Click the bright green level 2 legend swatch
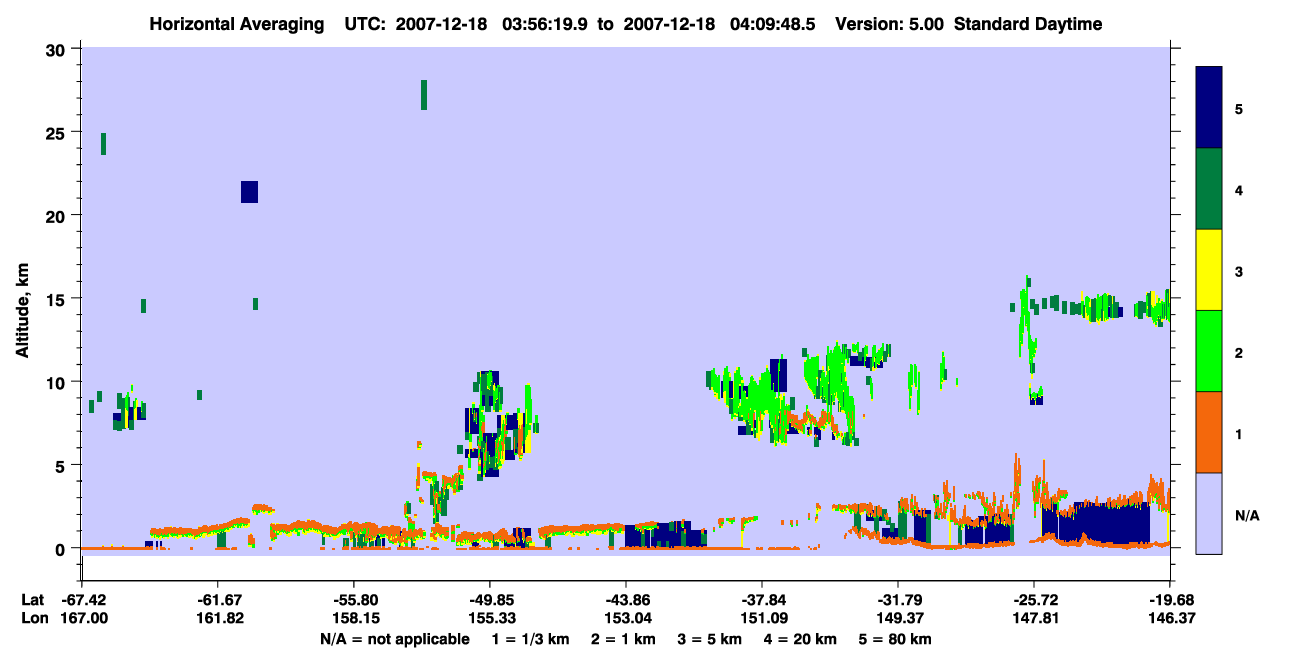Viewport: 1300px width, 667px height. 1209,351
